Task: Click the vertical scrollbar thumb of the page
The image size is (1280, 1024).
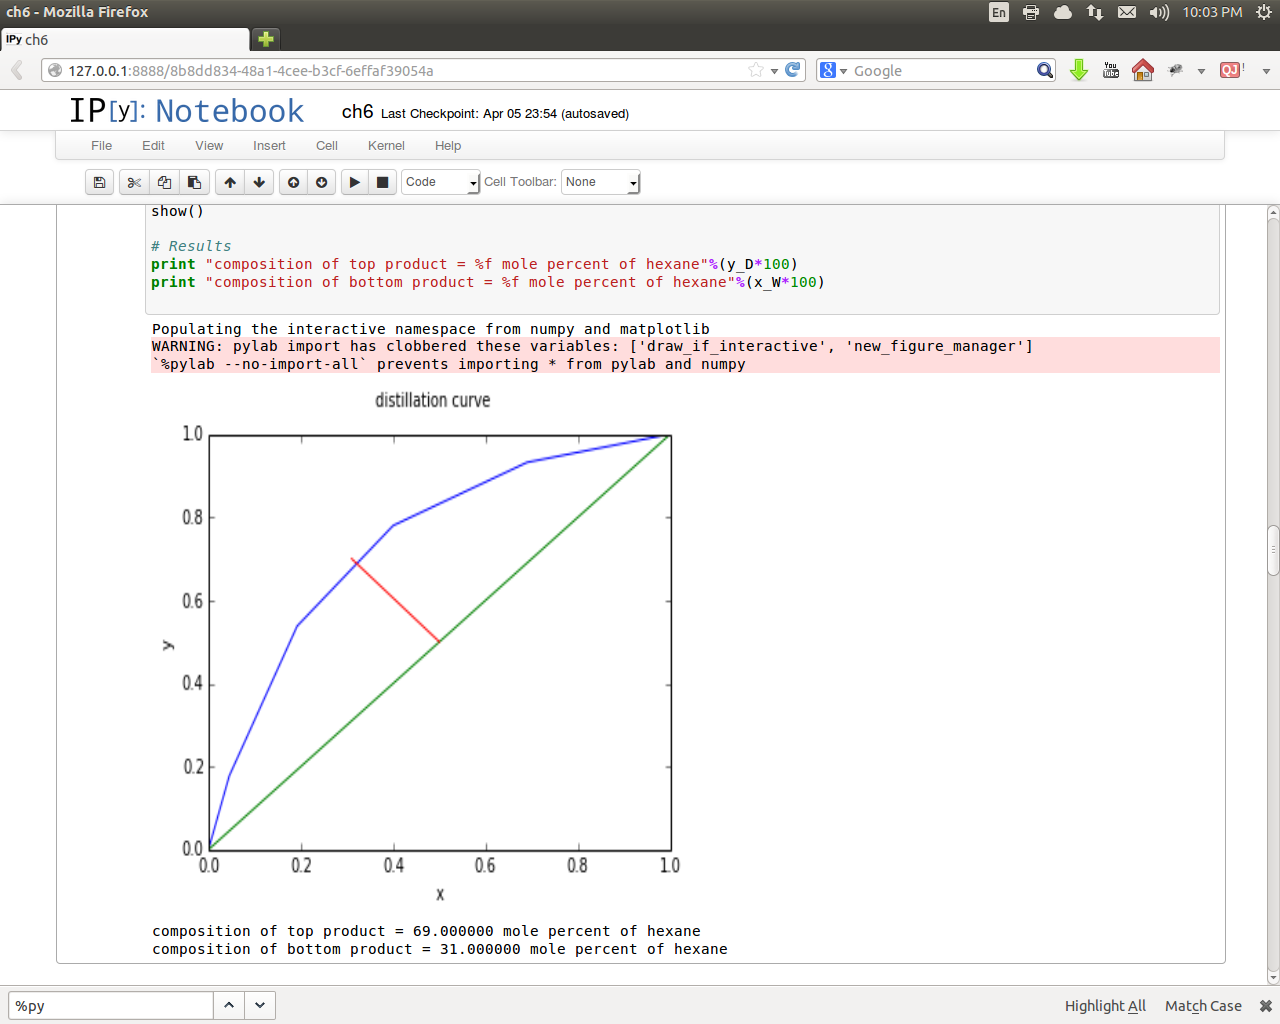Action: click(1273, 550)
